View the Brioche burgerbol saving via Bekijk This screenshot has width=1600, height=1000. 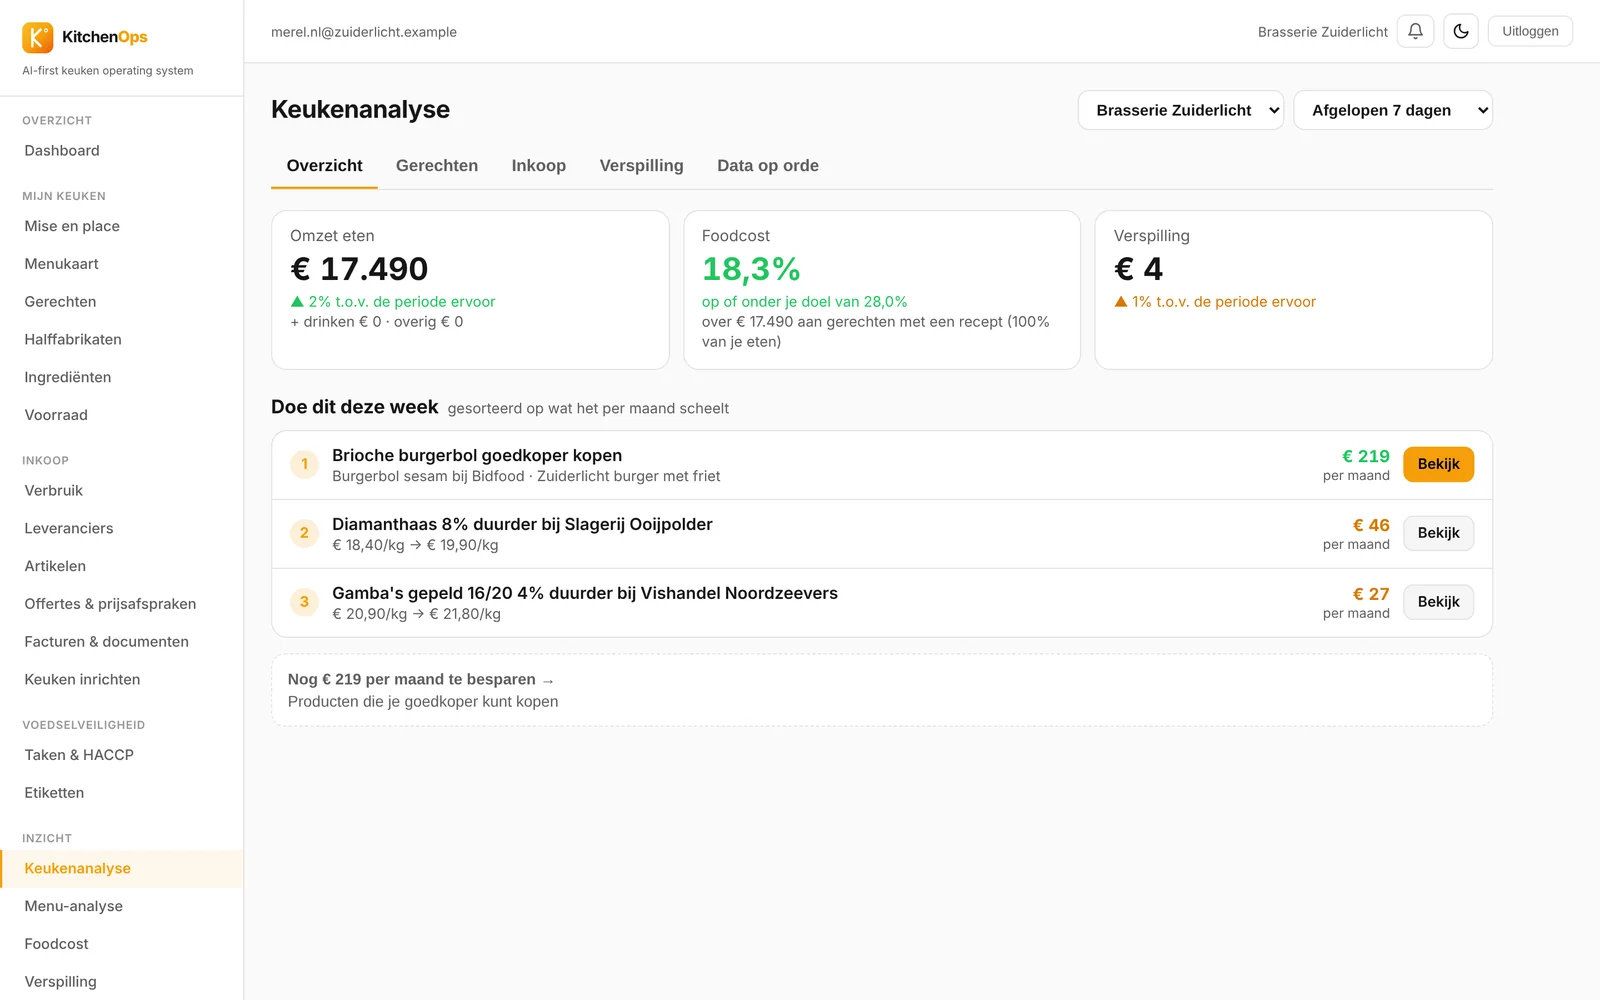point(1438,464)
